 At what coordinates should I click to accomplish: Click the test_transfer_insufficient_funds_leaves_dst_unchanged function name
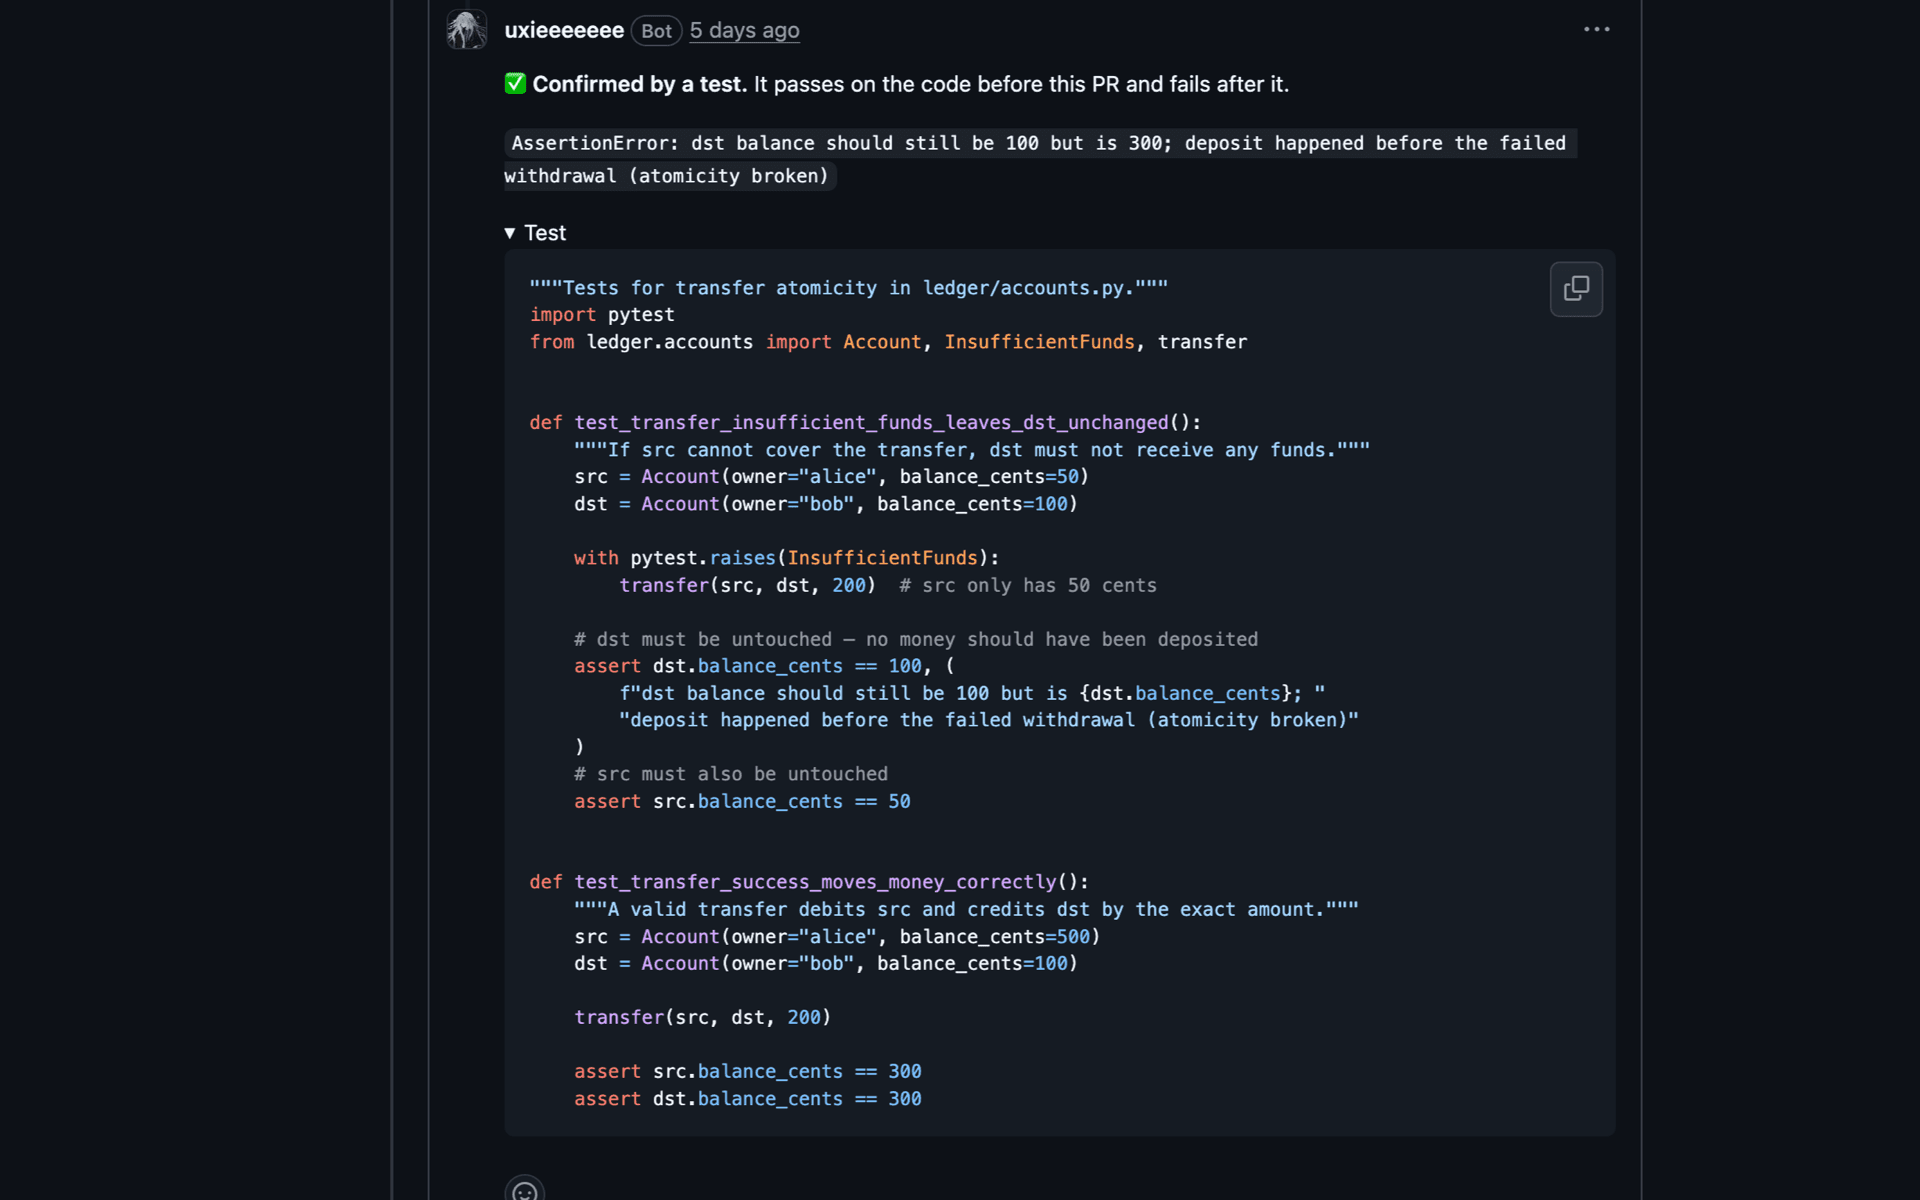(871, 423)
